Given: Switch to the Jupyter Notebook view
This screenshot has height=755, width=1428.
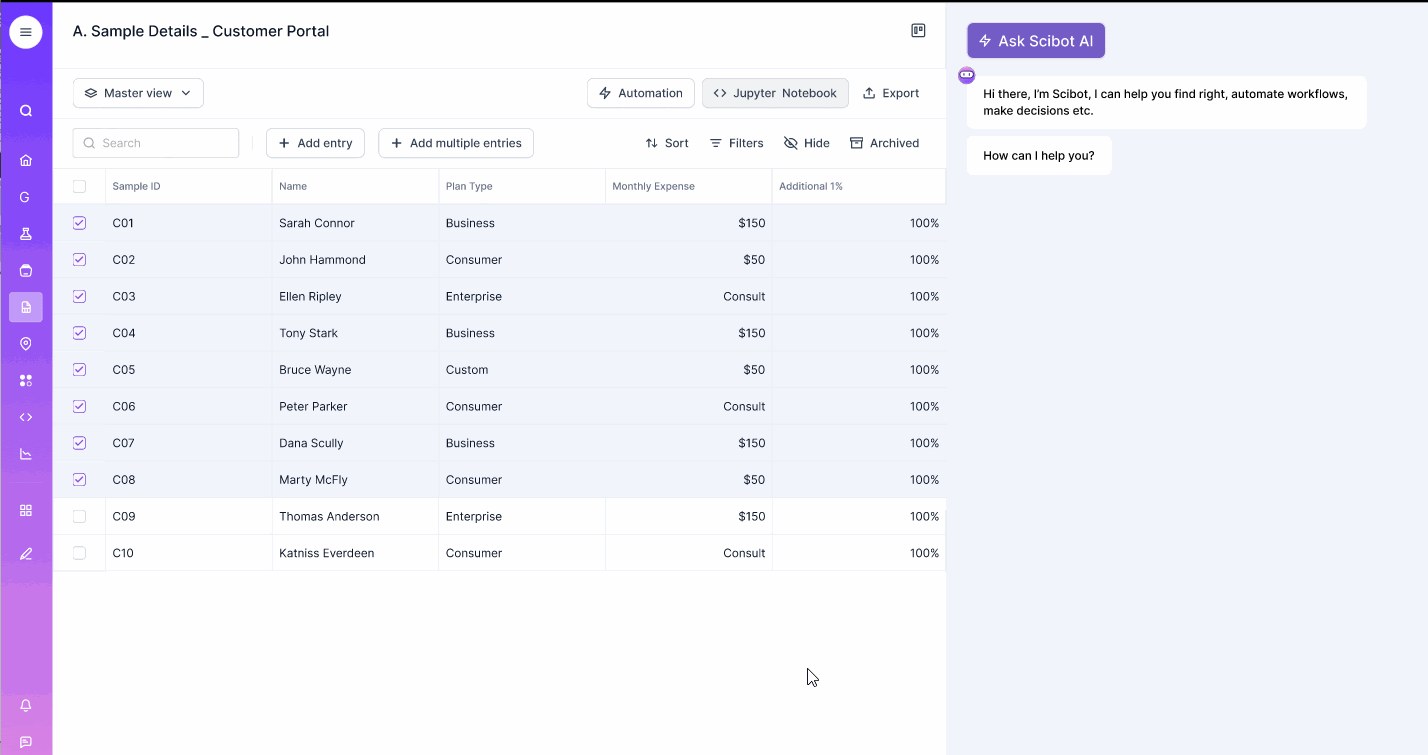Looking at the screenshot, I should tap(775, 92).
